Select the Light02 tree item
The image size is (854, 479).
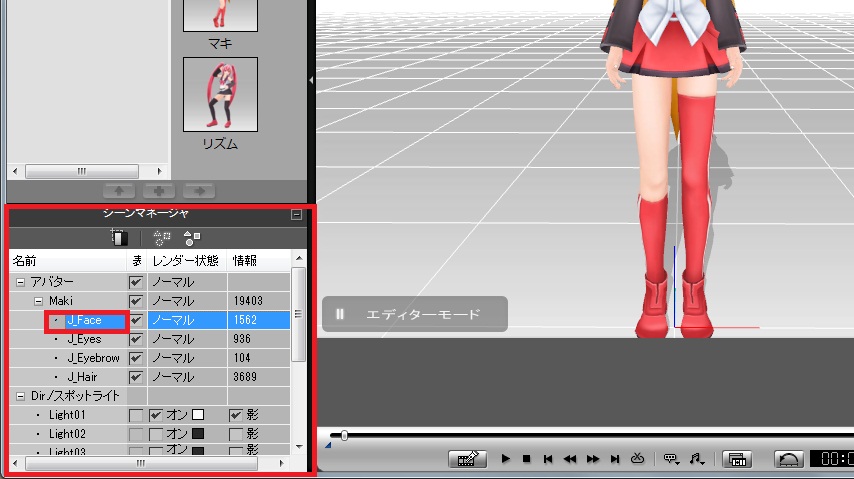click(67, 434)
